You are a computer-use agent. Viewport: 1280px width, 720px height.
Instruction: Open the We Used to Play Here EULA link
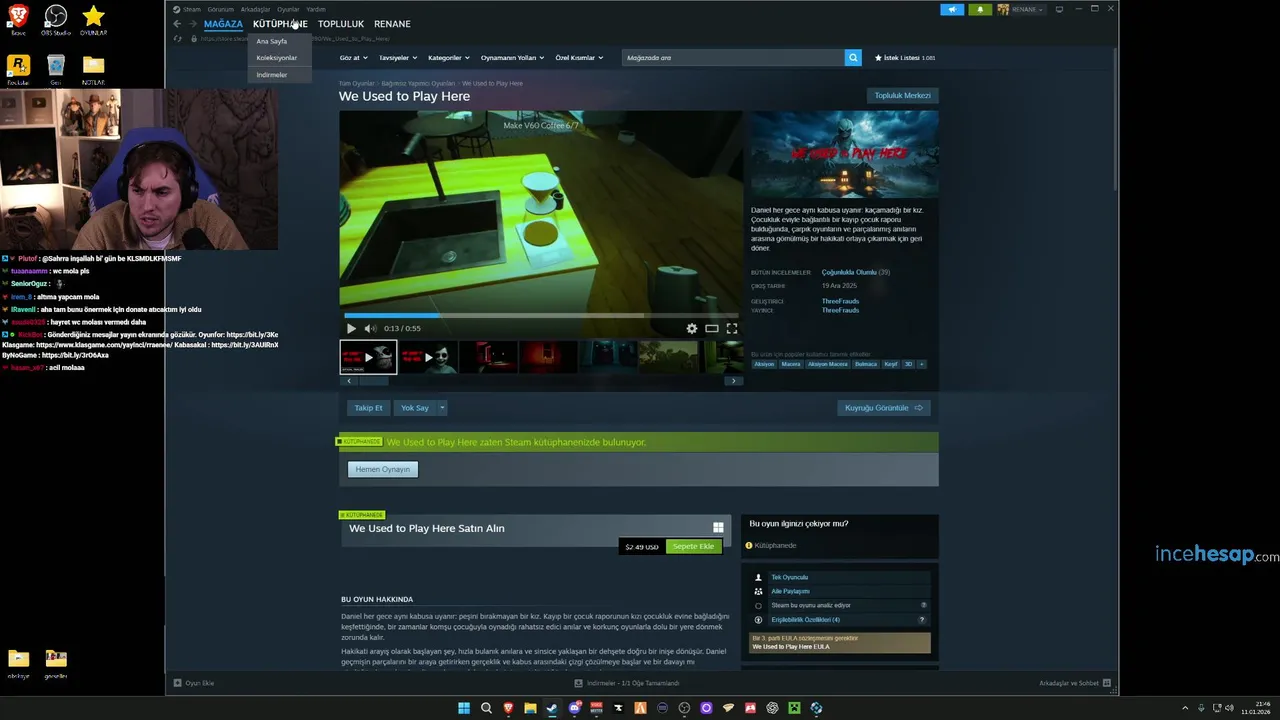click(x=790, y=647)
